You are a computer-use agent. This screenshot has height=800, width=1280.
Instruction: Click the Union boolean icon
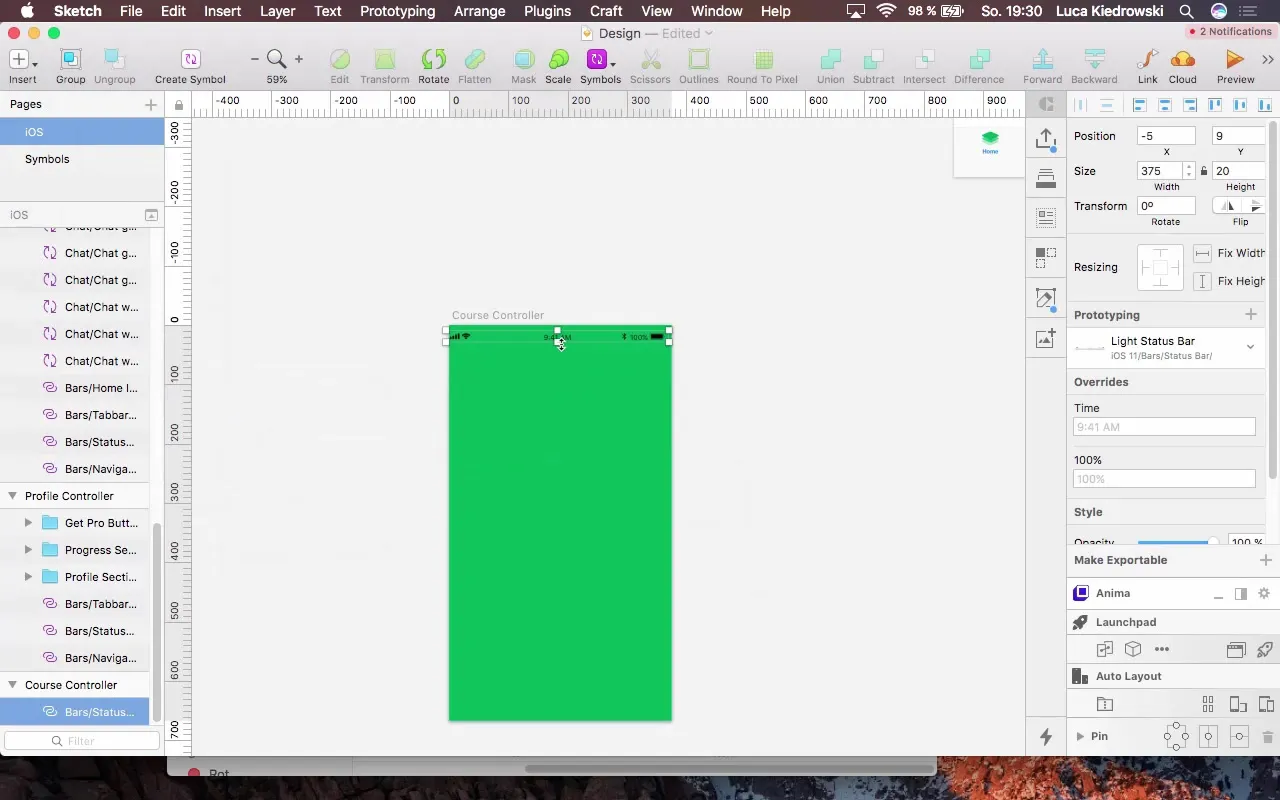[830, 60]
